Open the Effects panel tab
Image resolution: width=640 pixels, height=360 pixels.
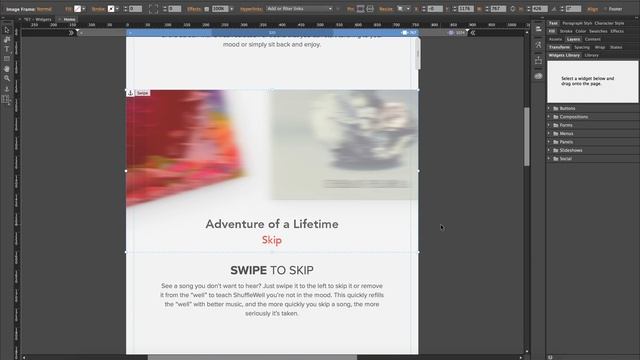(617, 31)
